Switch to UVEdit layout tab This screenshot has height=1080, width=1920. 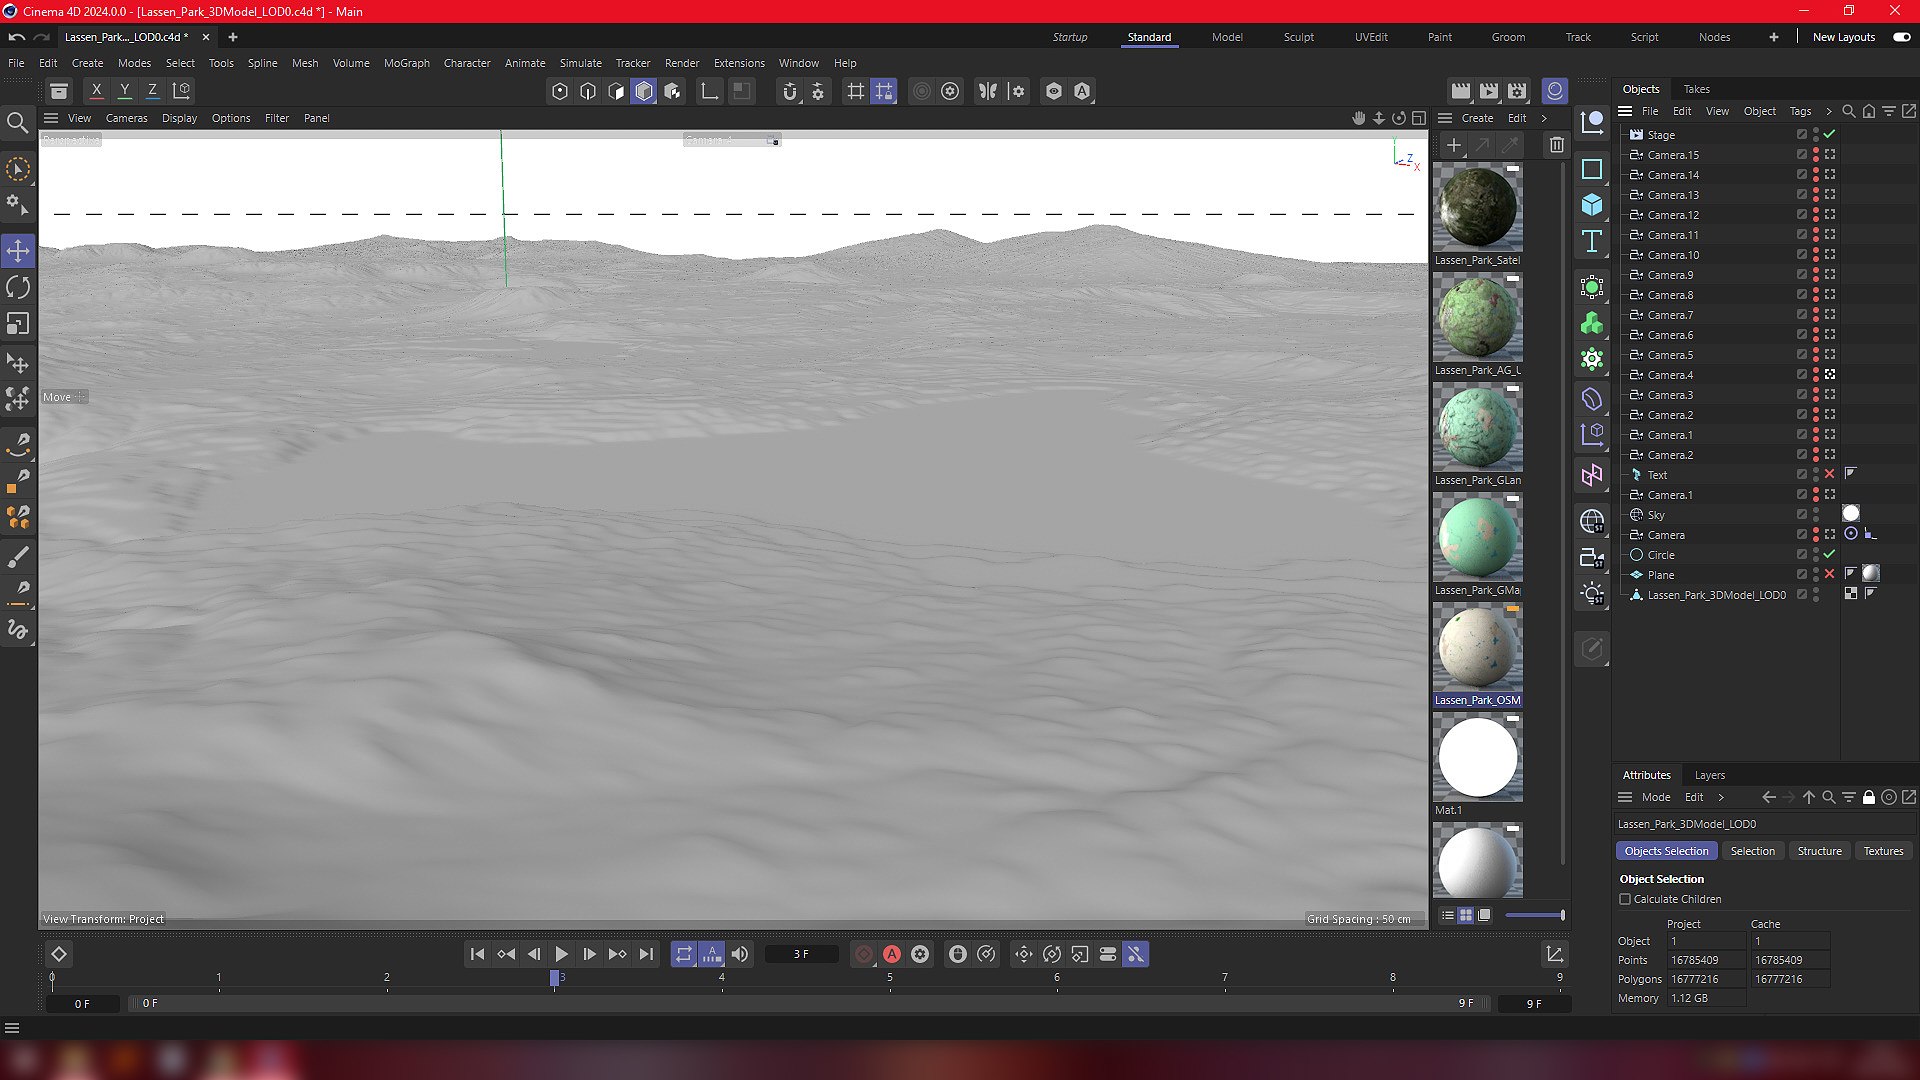tap(1371, 37)
